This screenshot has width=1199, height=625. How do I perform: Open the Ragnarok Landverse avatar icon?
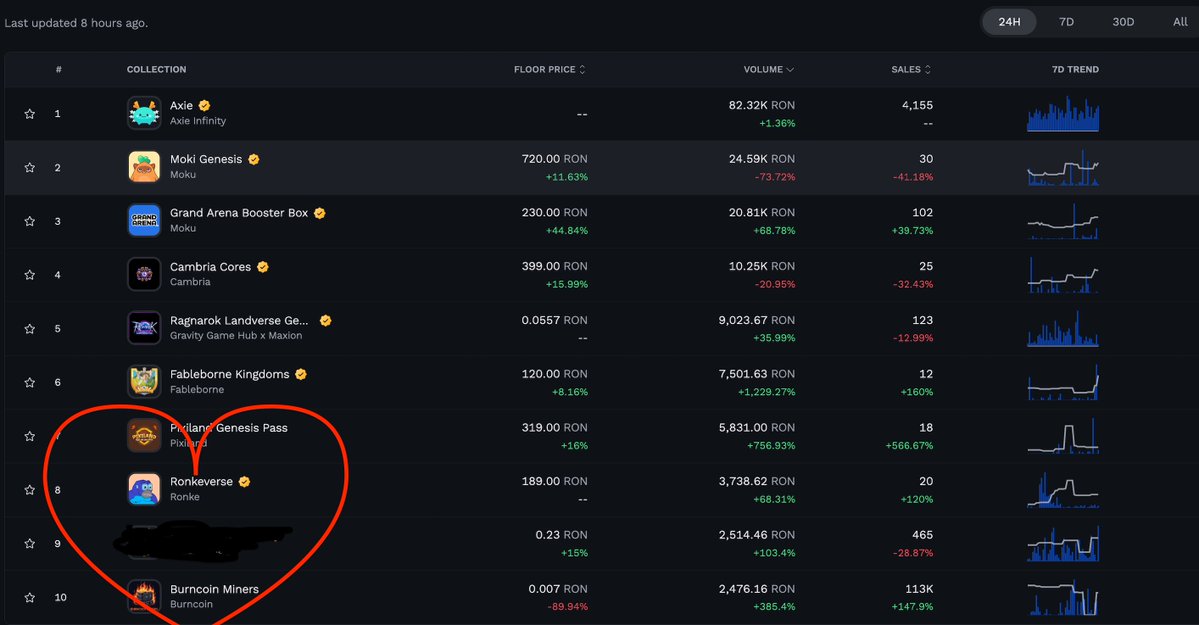click(144, 328)
